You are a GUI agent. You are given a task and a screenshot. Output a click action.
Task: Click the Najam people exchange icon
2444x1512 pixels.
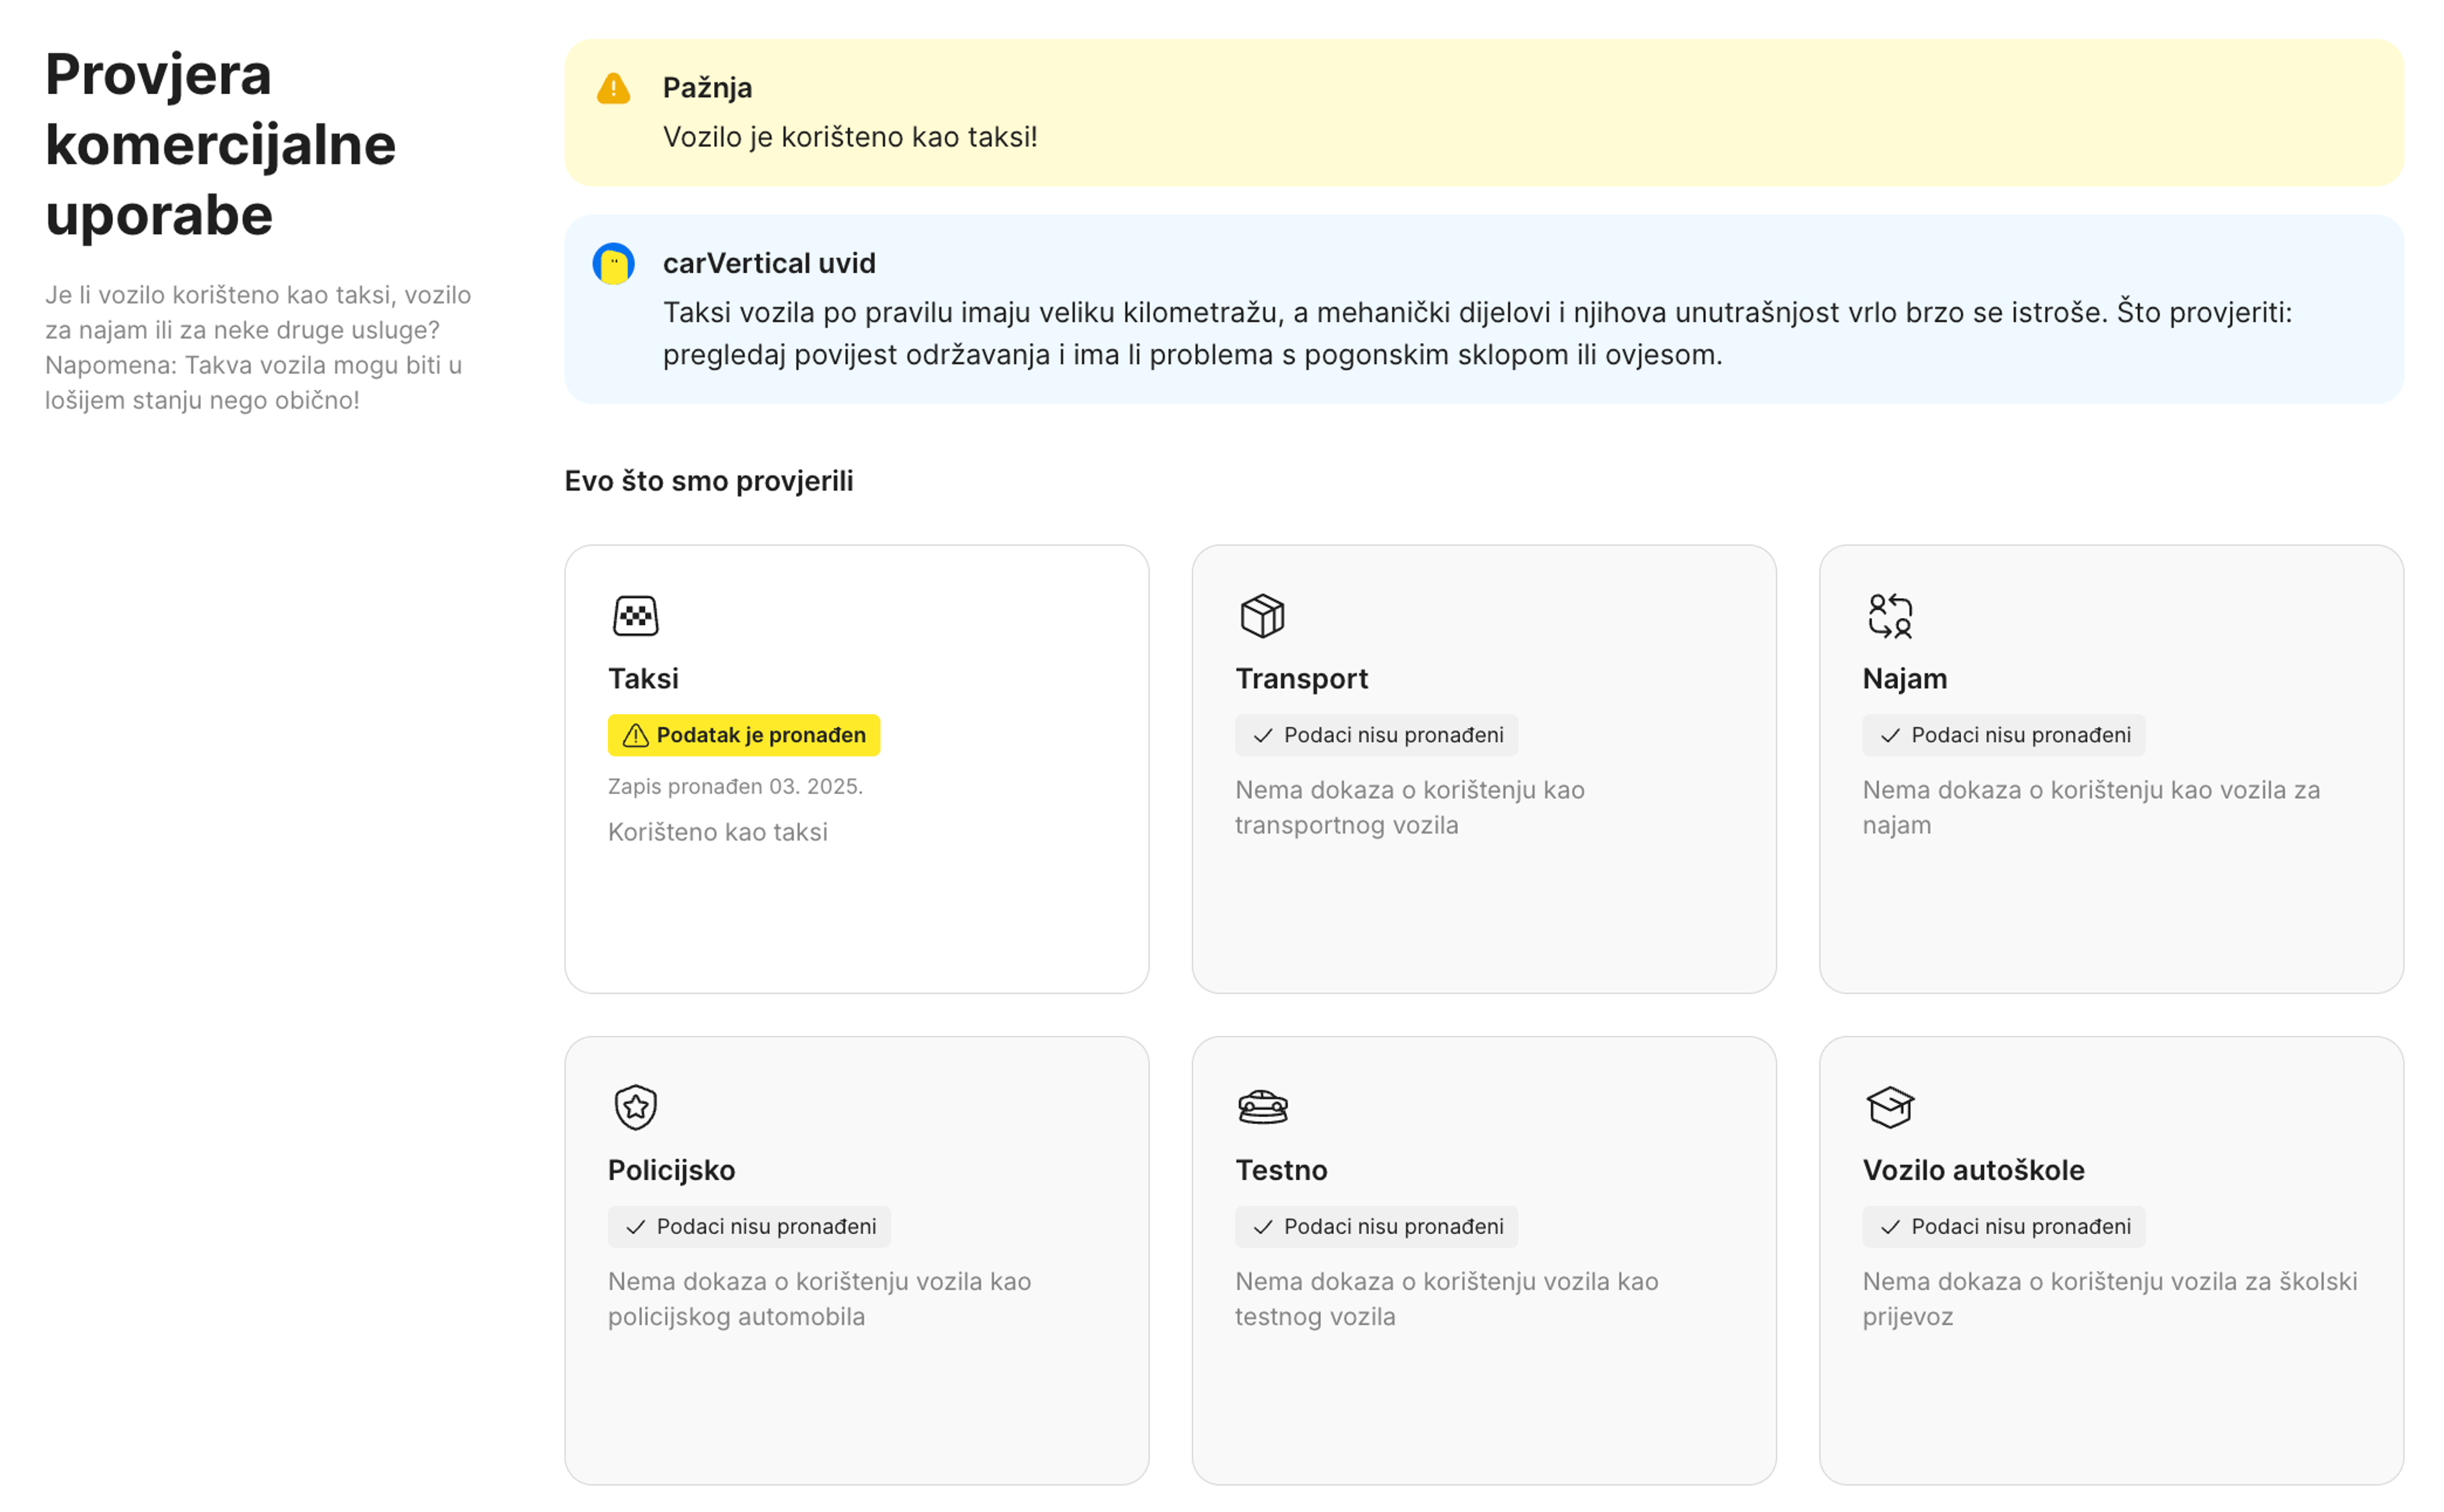[x=1889, y=615]
